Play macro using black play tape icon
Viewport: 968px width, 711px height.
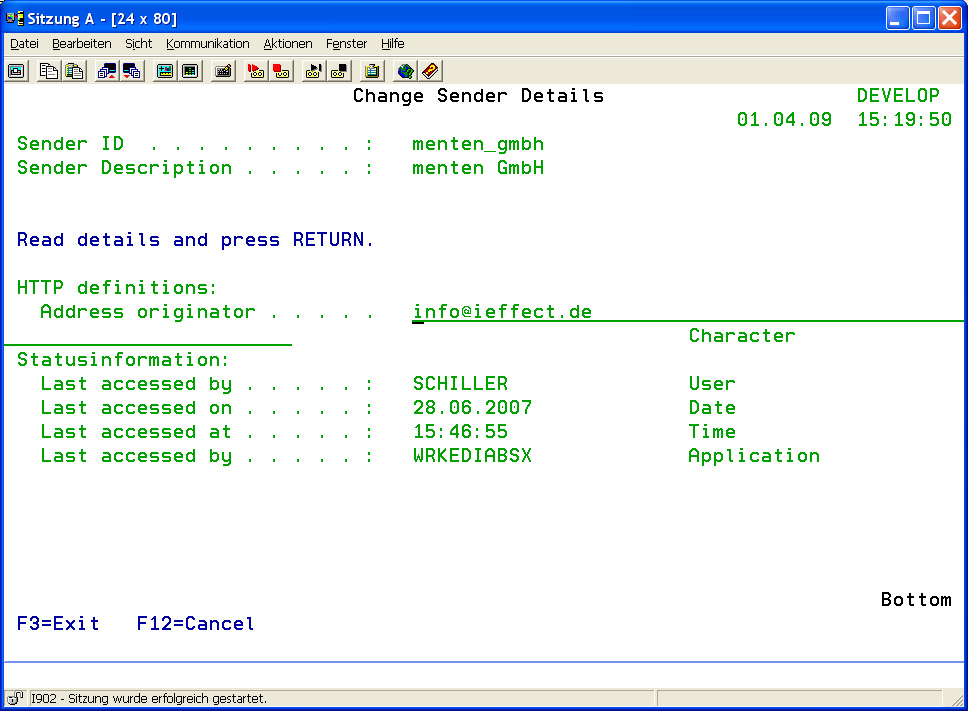(x=314, y=71)
